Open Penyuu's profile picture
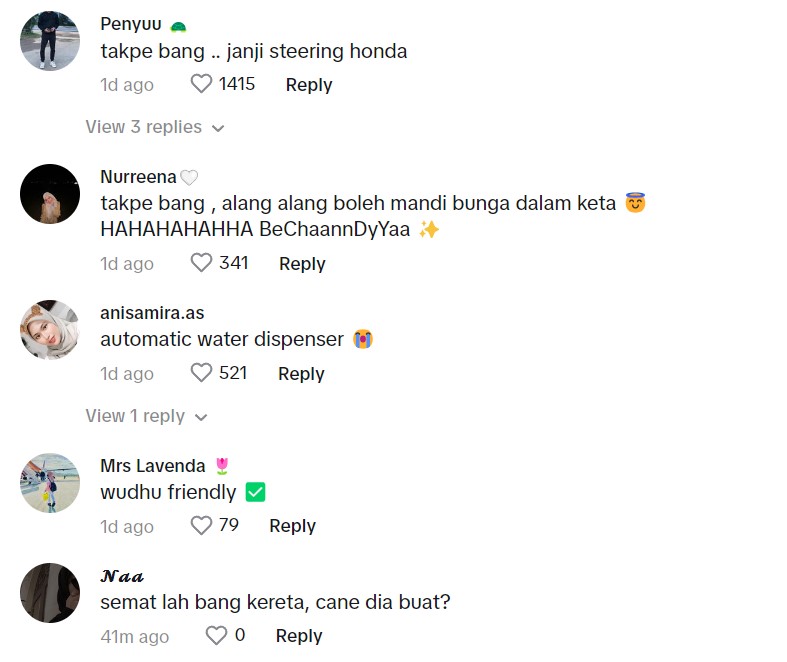Image resolution: width=787 pixels, height=662 pixels. 50,41
